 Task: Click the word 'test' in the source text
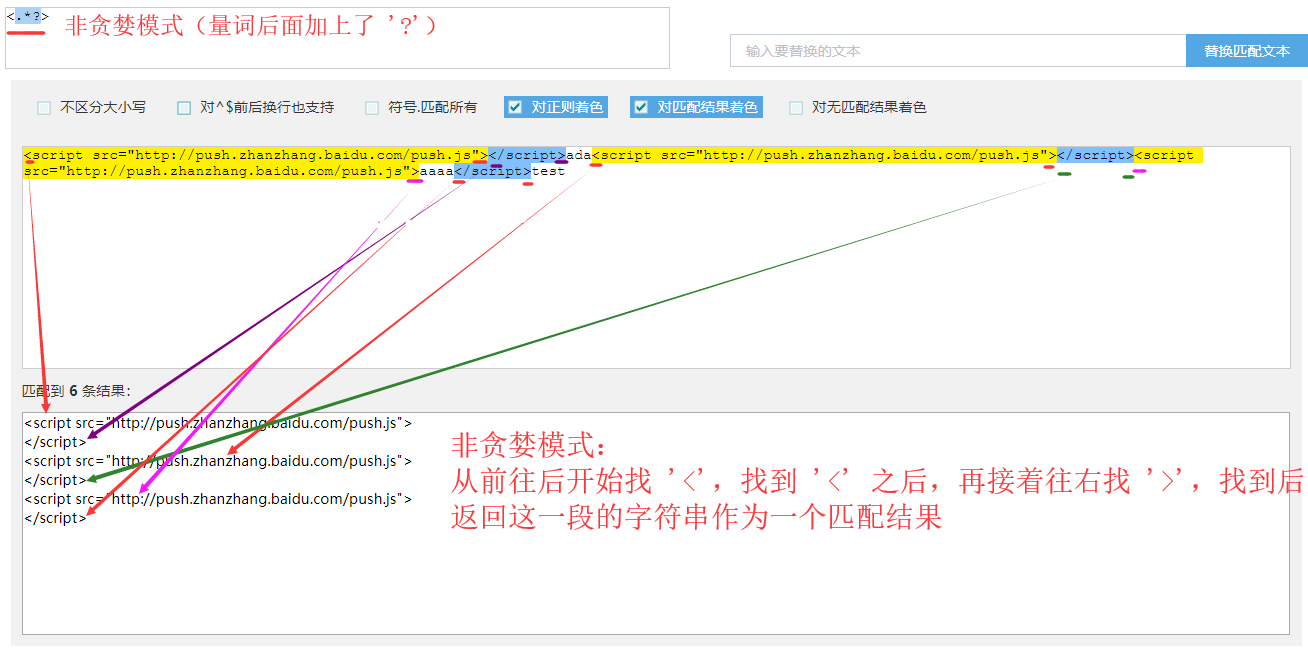548,171
